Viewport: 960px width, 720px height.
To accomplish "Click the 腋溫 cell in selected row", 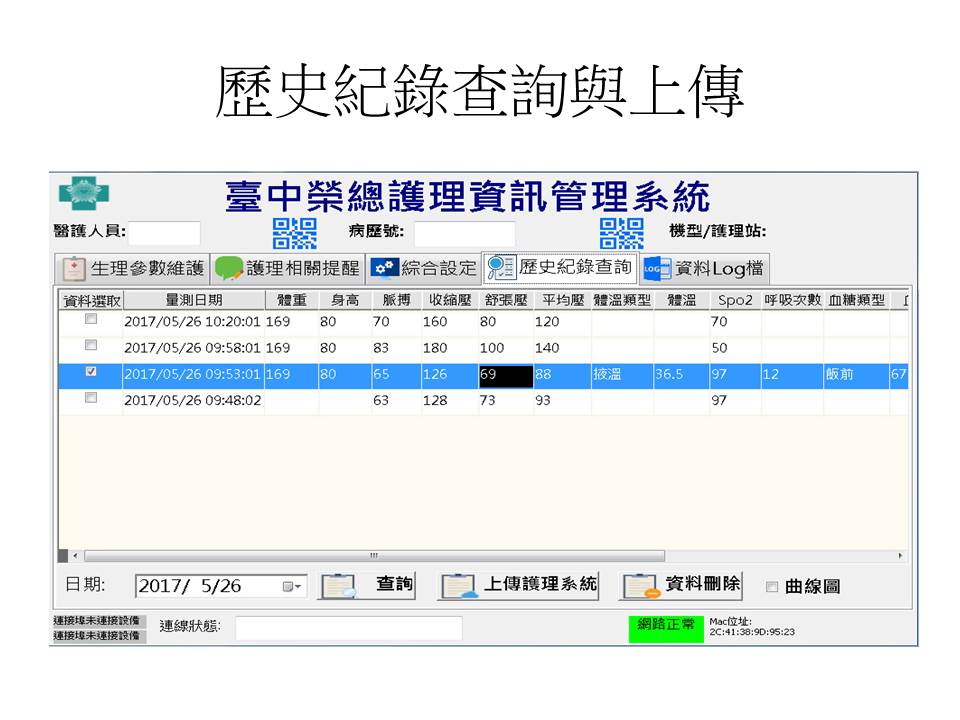I will pos(622,375).
